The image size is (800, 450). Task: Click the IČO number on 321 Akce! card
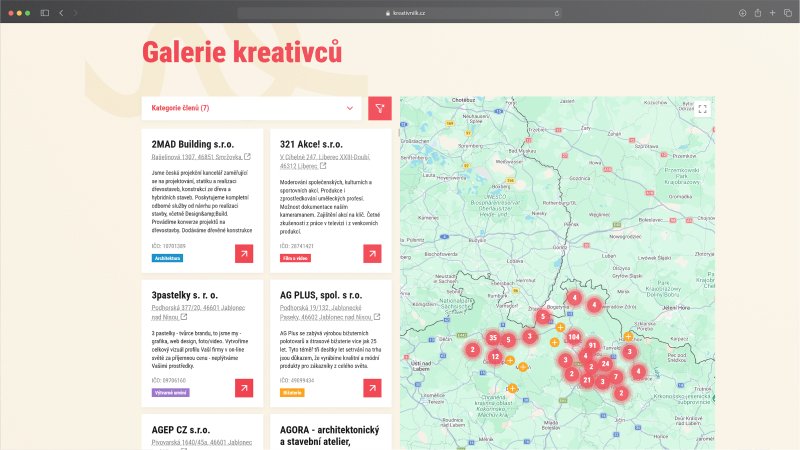pyautogui.click(x=296, y=246)
